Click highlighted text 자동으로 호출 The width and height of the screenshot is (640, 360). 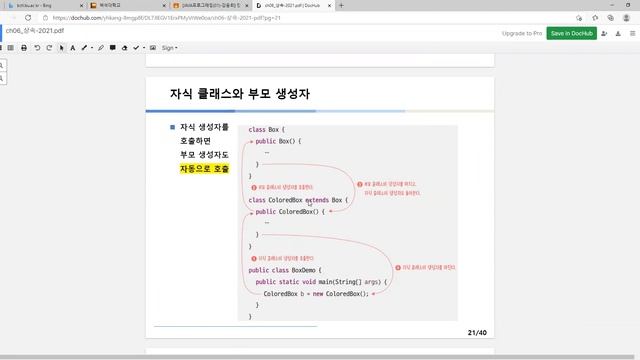(204, 169)
